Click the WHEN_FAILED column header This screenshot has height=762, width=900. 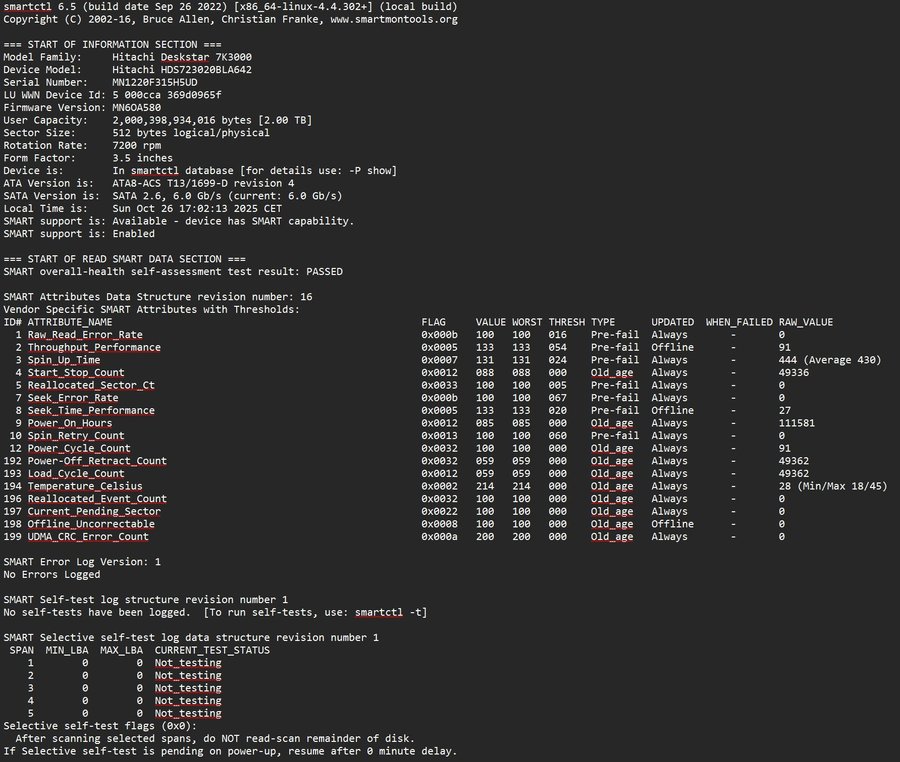pos(739,322)
